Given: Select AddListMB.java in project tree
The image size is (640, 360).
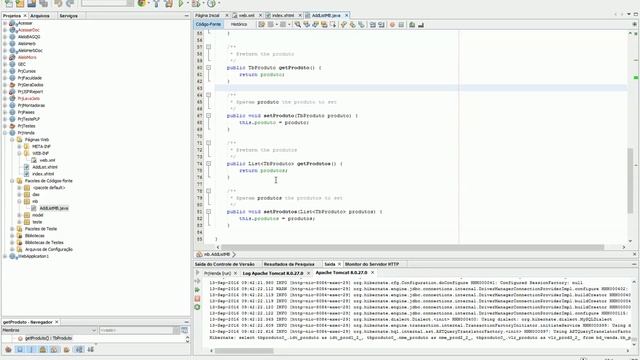Looking at the screenshot, I should click(54, 208).
